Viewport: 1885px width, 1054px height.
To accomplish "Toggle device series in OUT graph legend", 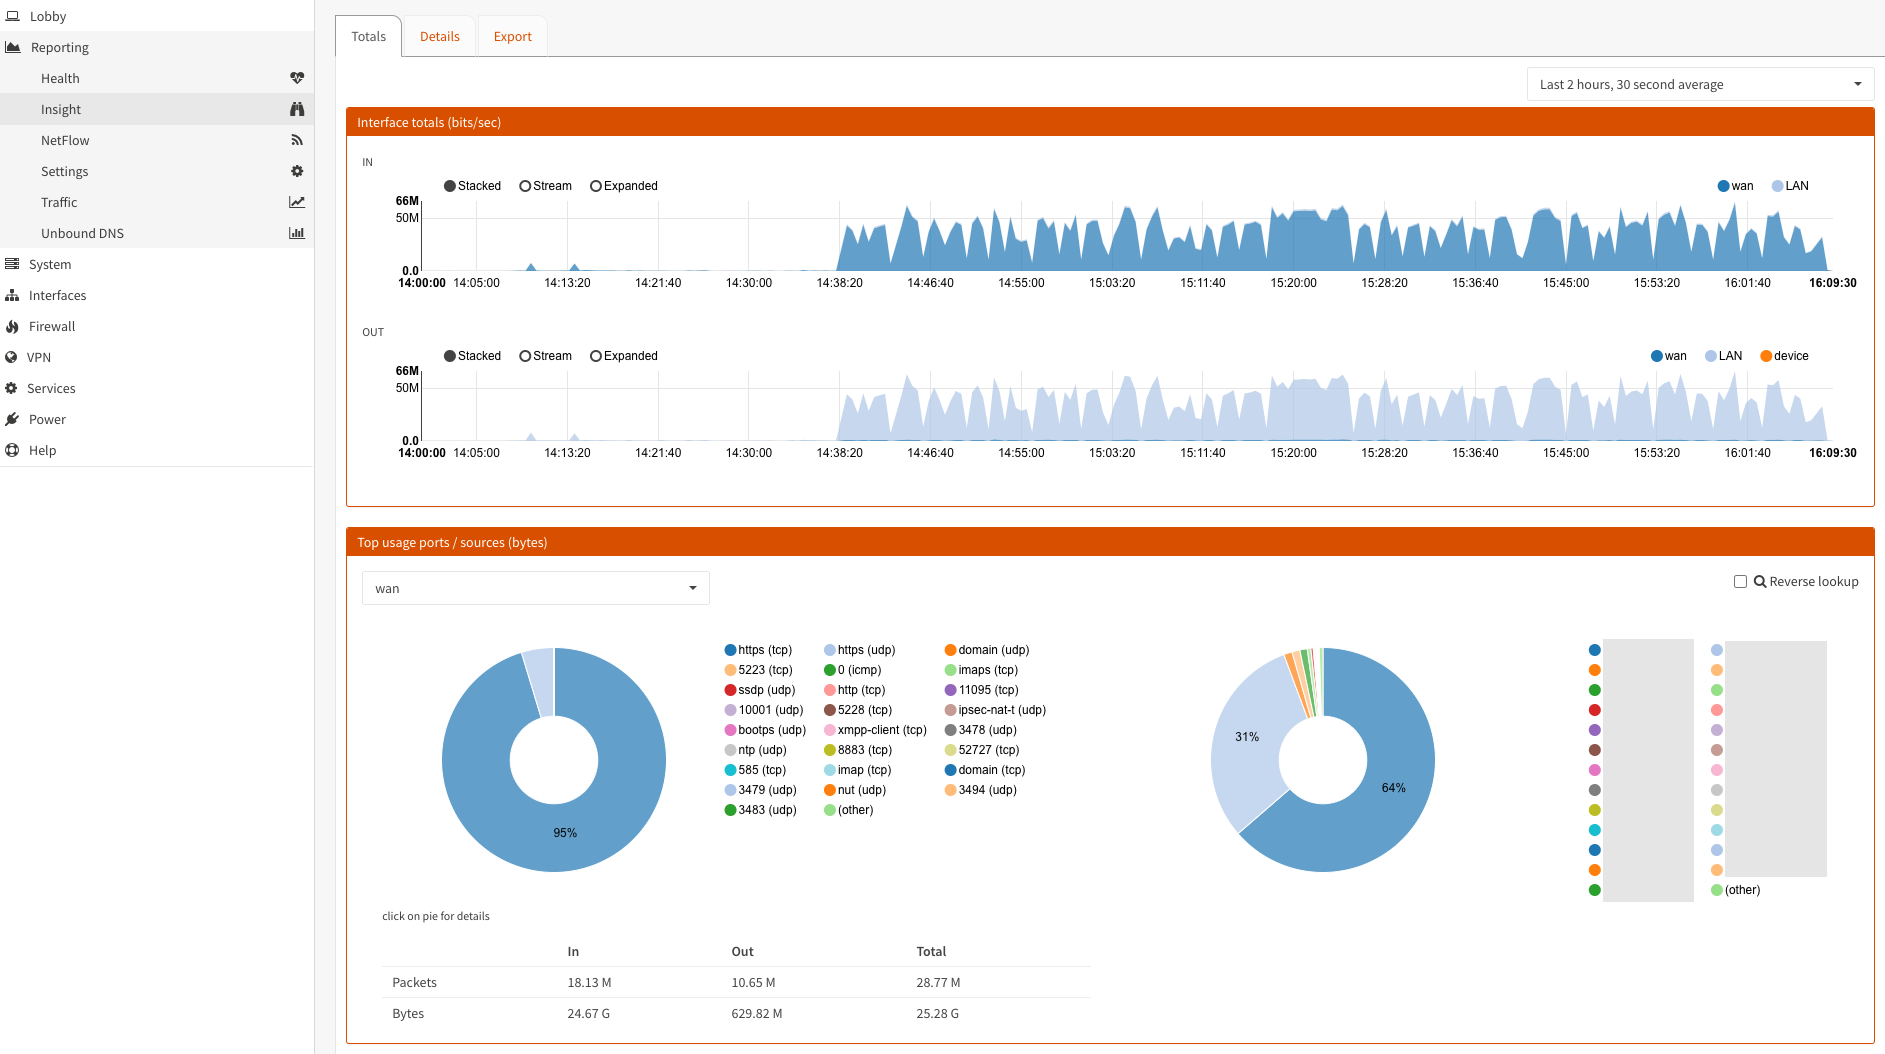I will 1785,356.
